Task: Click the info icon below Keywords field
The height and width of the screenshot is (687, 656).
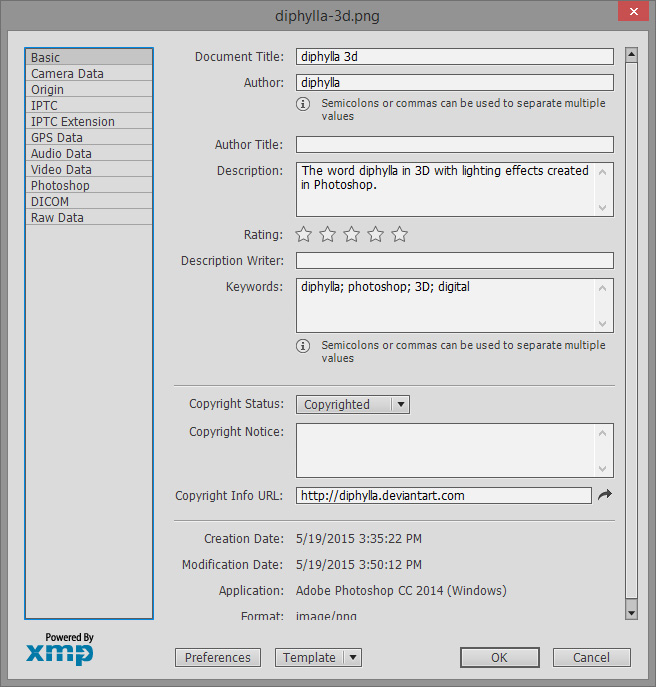Action: [x=303, y=346]
